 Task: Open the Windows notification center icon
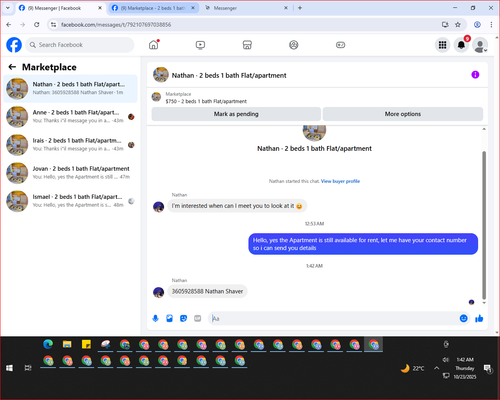tap(488, 369)
